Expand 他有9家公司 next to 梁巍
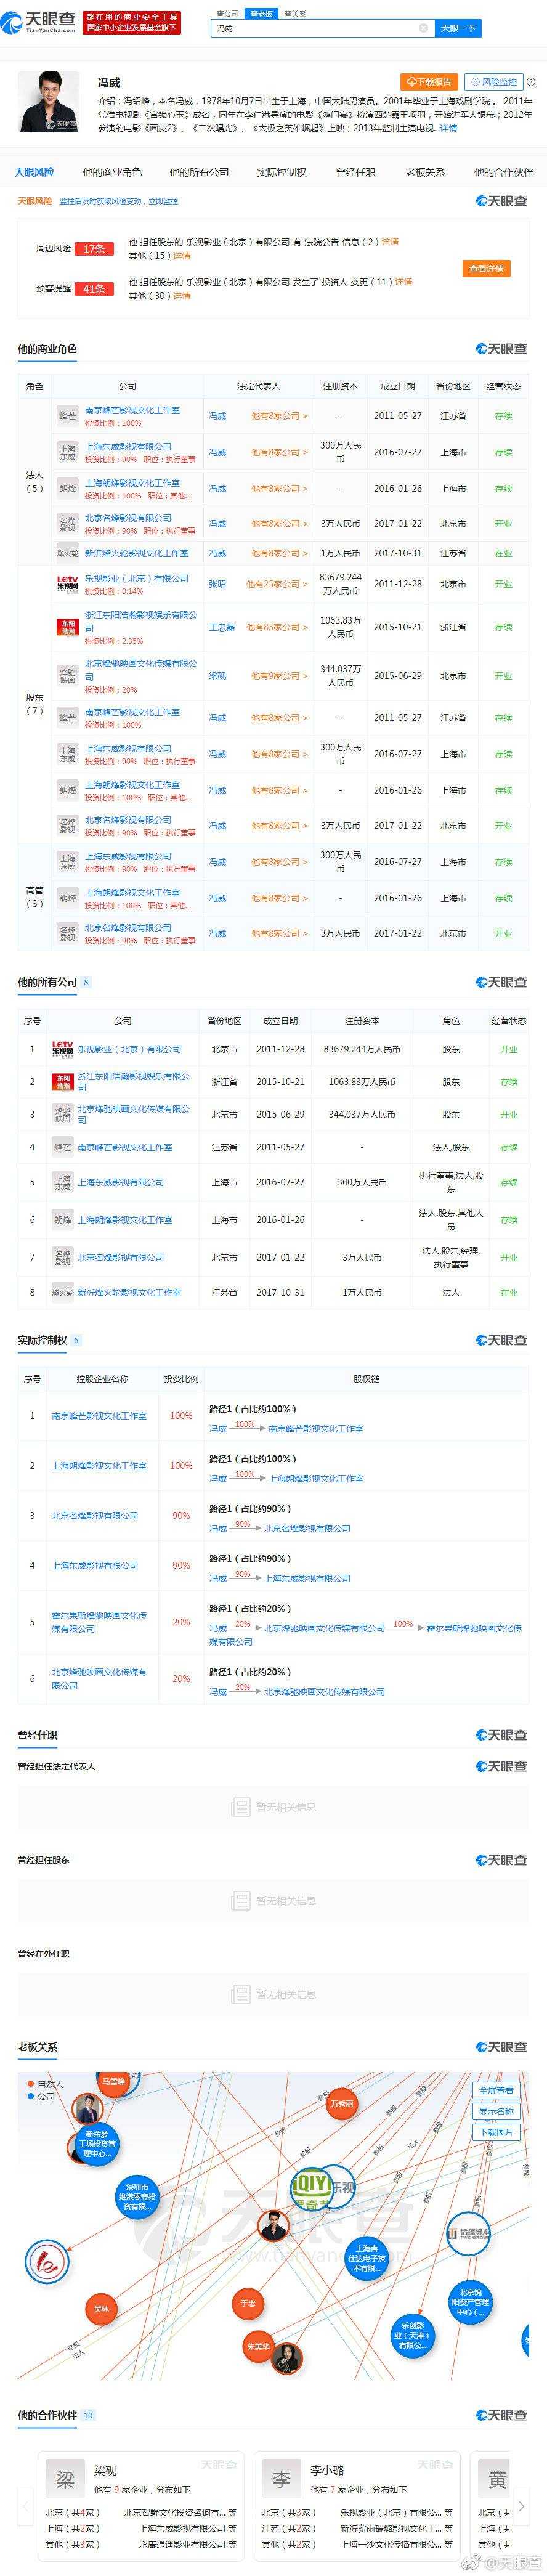547x2576 pixels. coord(279,676)
